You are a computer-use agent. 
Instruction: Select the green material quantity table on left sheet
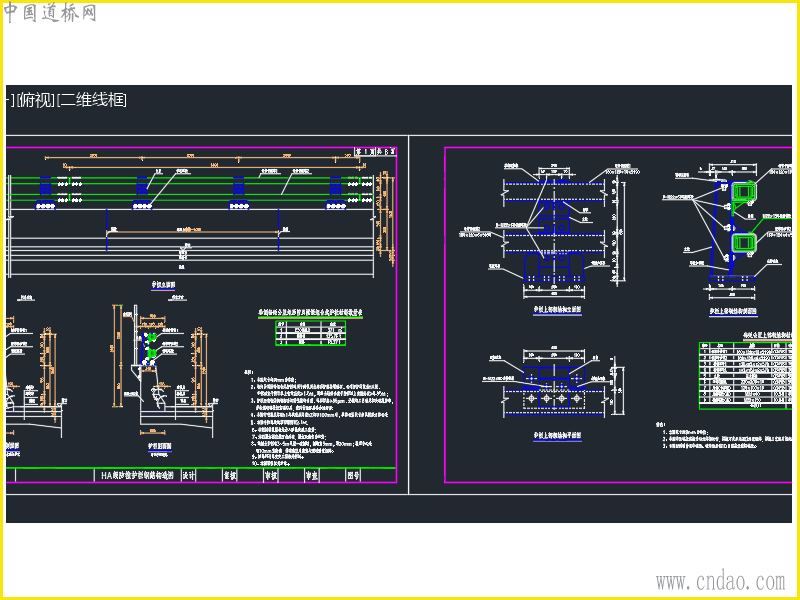(310, 333)
